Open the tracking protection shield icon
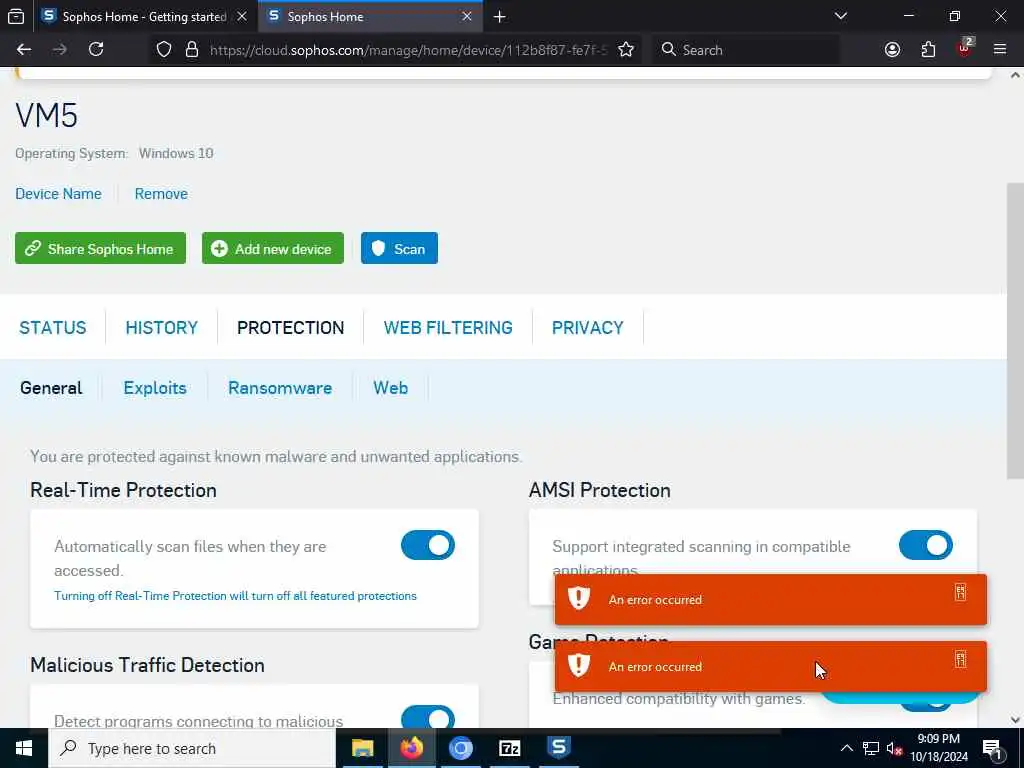The width and height of the screenshot is (1024, 768). pos(164,50)
